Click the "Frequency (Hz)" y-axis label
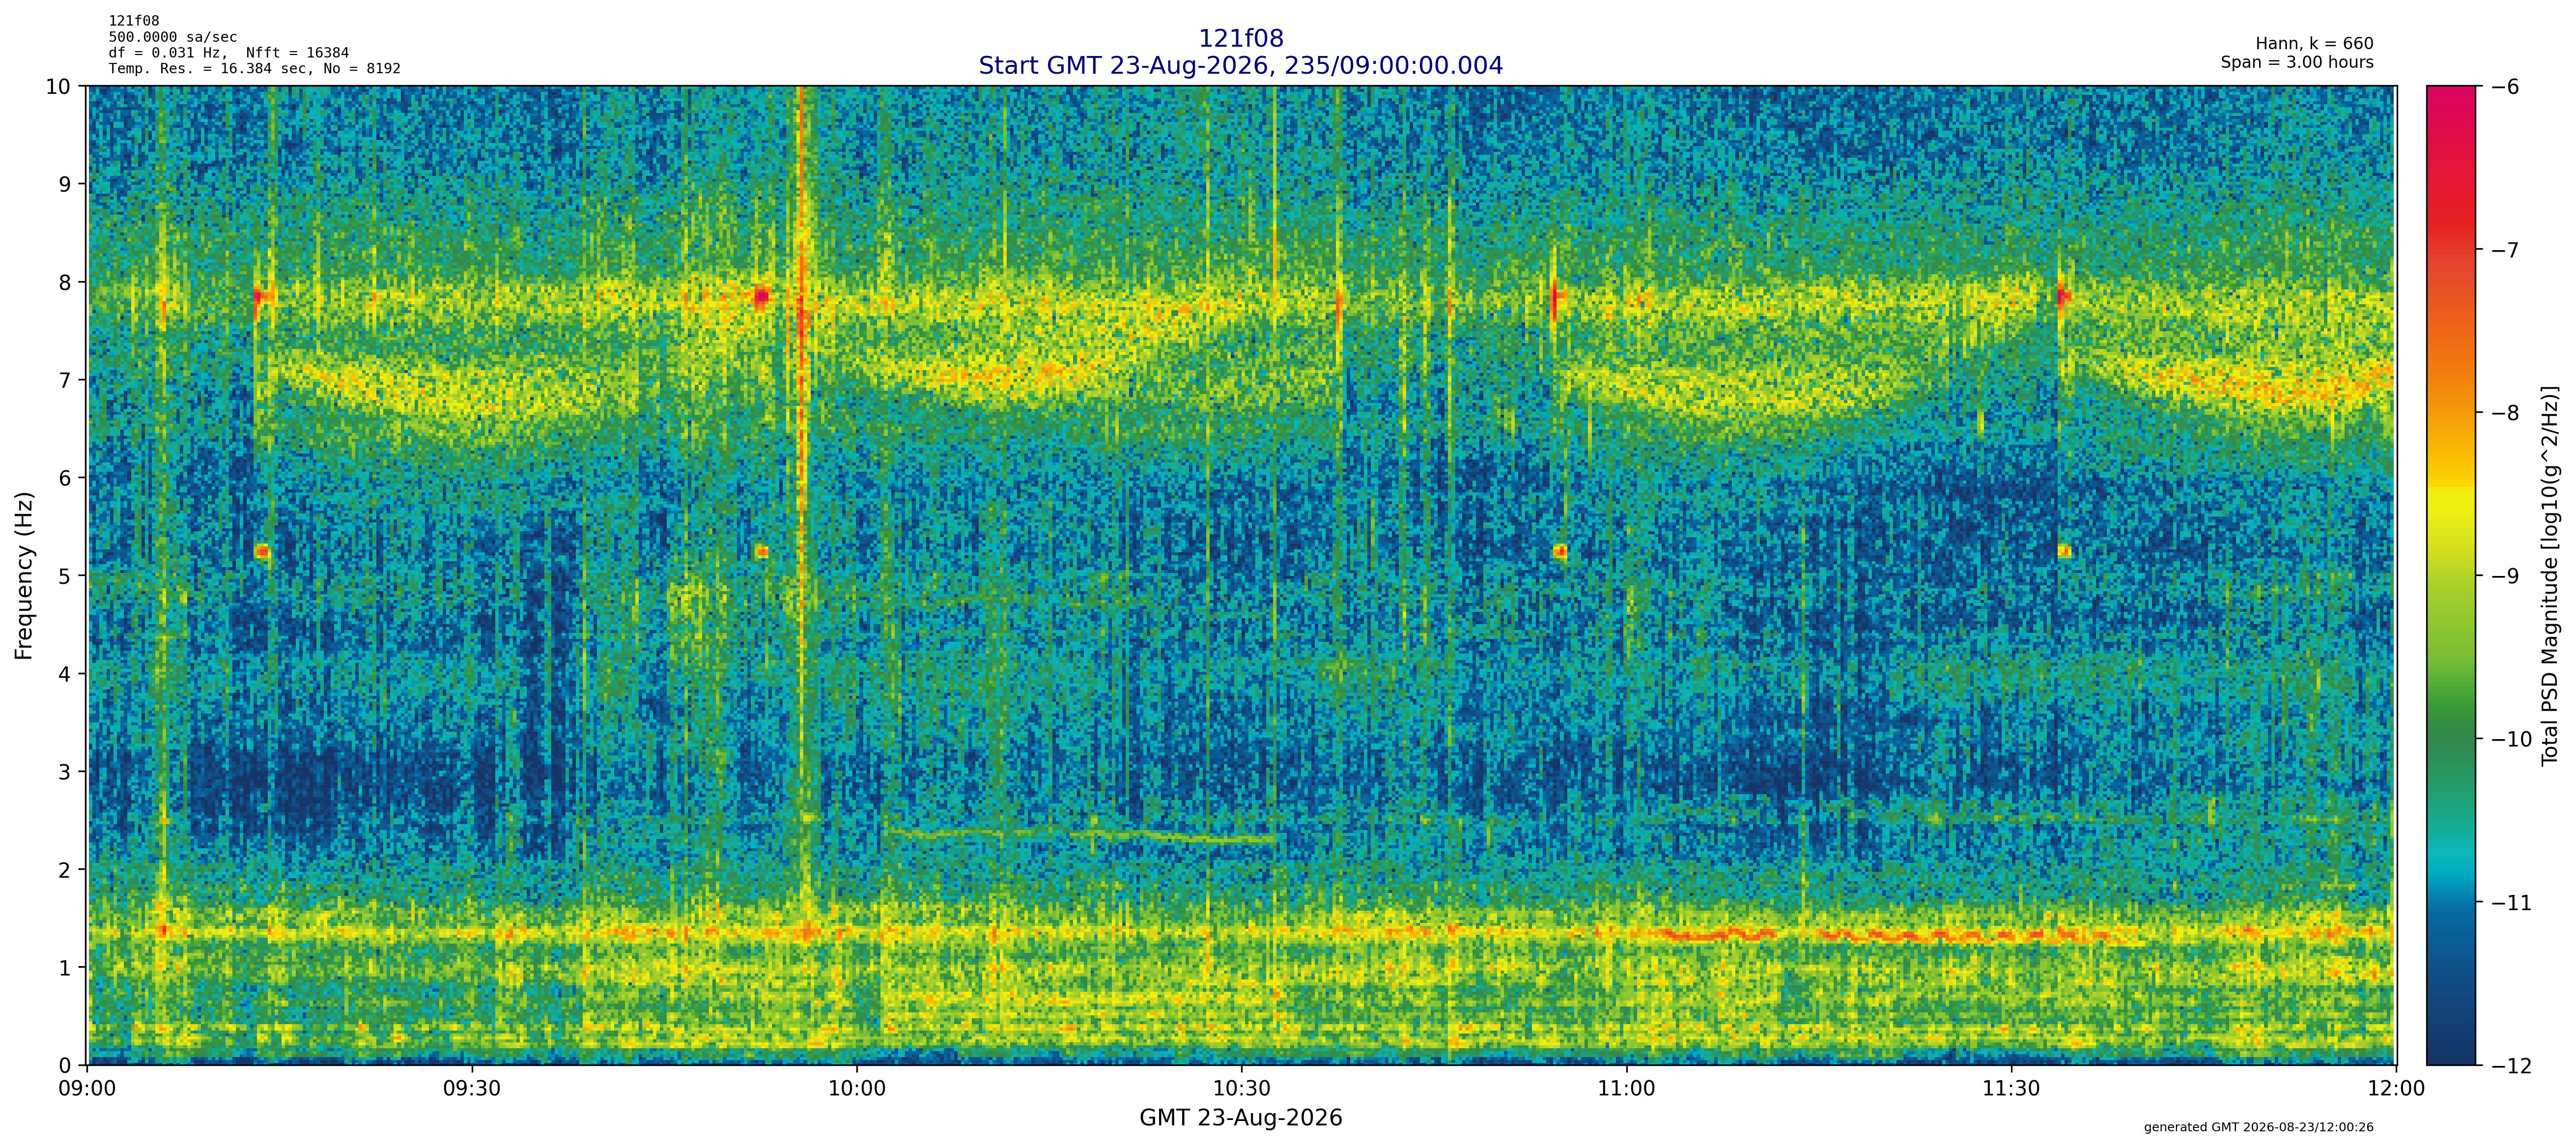The width and height of the screenshot is (2576, 1148). coord(24,575)
